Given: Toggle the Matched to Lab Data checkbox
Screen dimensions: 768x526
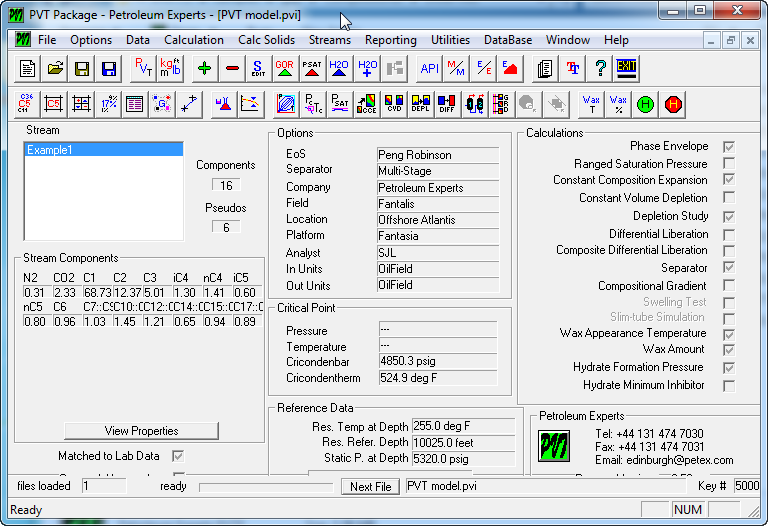Looking at the screenshot, I should tap(178, 456).
